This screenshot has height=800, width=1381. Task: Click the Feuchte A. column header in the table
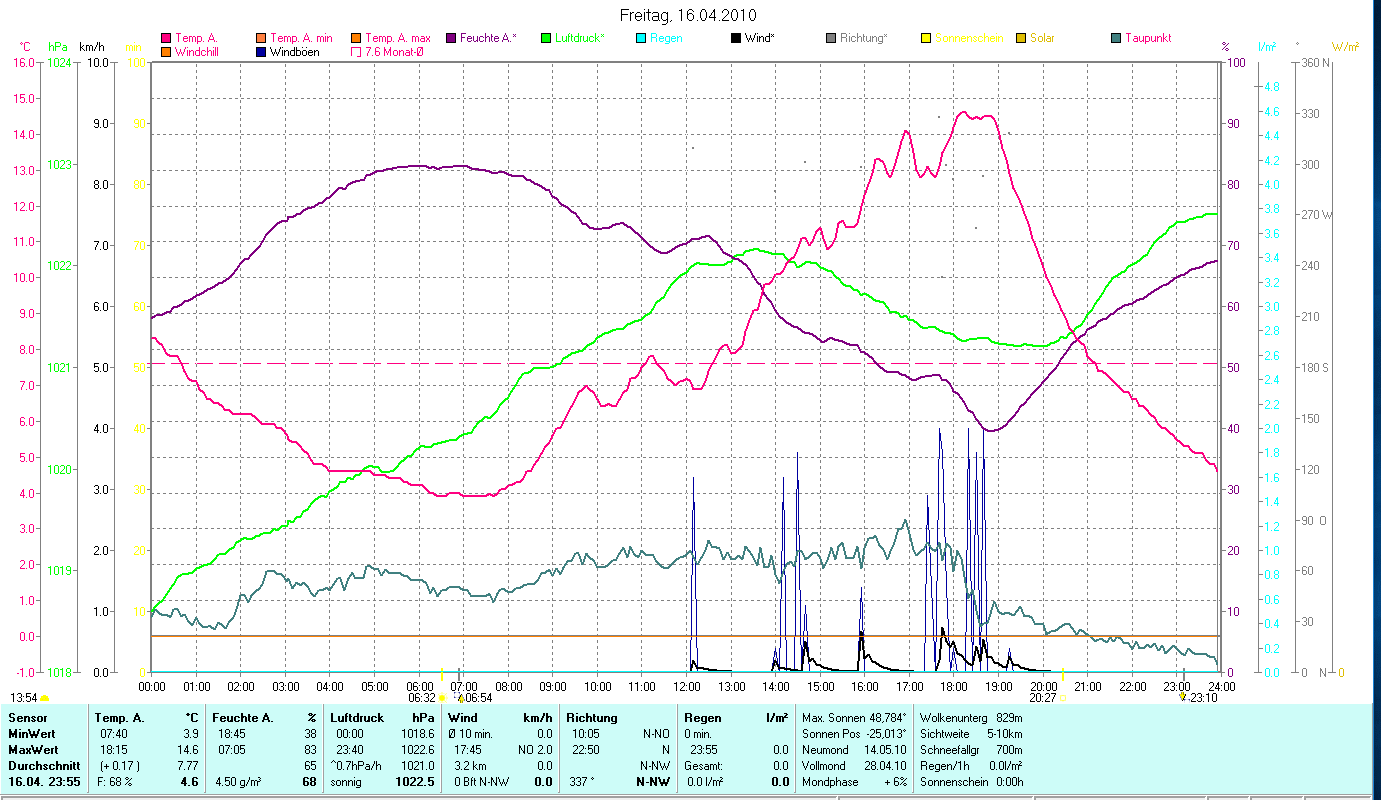coord(241,718)
